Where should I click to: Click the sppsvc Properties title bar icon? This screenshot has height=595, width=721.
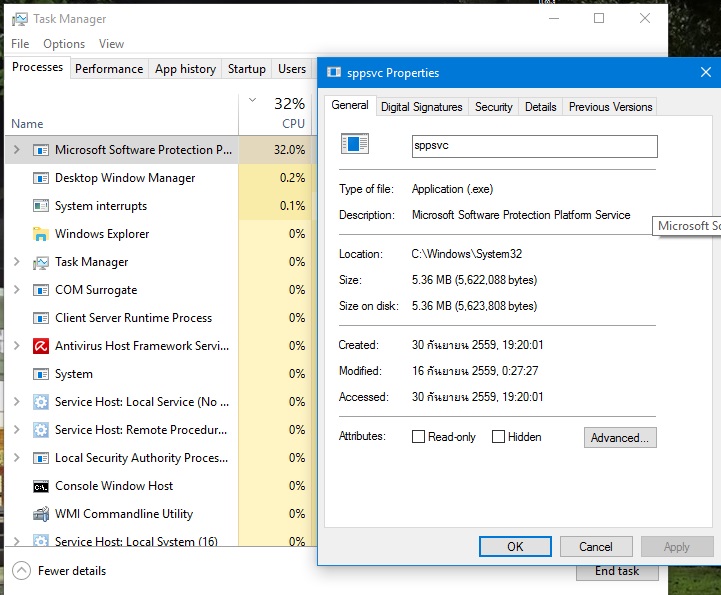click(x=334, y=73)
